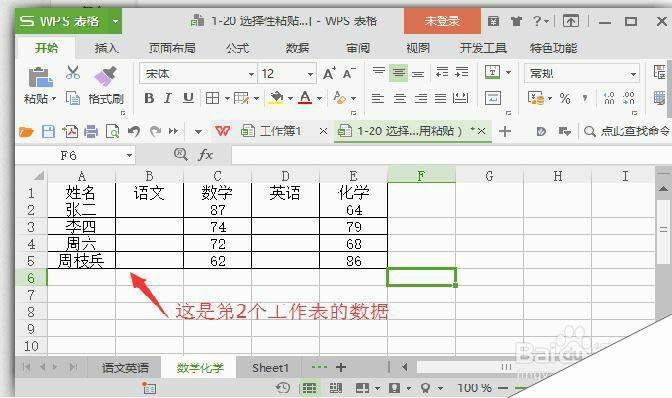Select column header G
672x398 pixels.
489,176
